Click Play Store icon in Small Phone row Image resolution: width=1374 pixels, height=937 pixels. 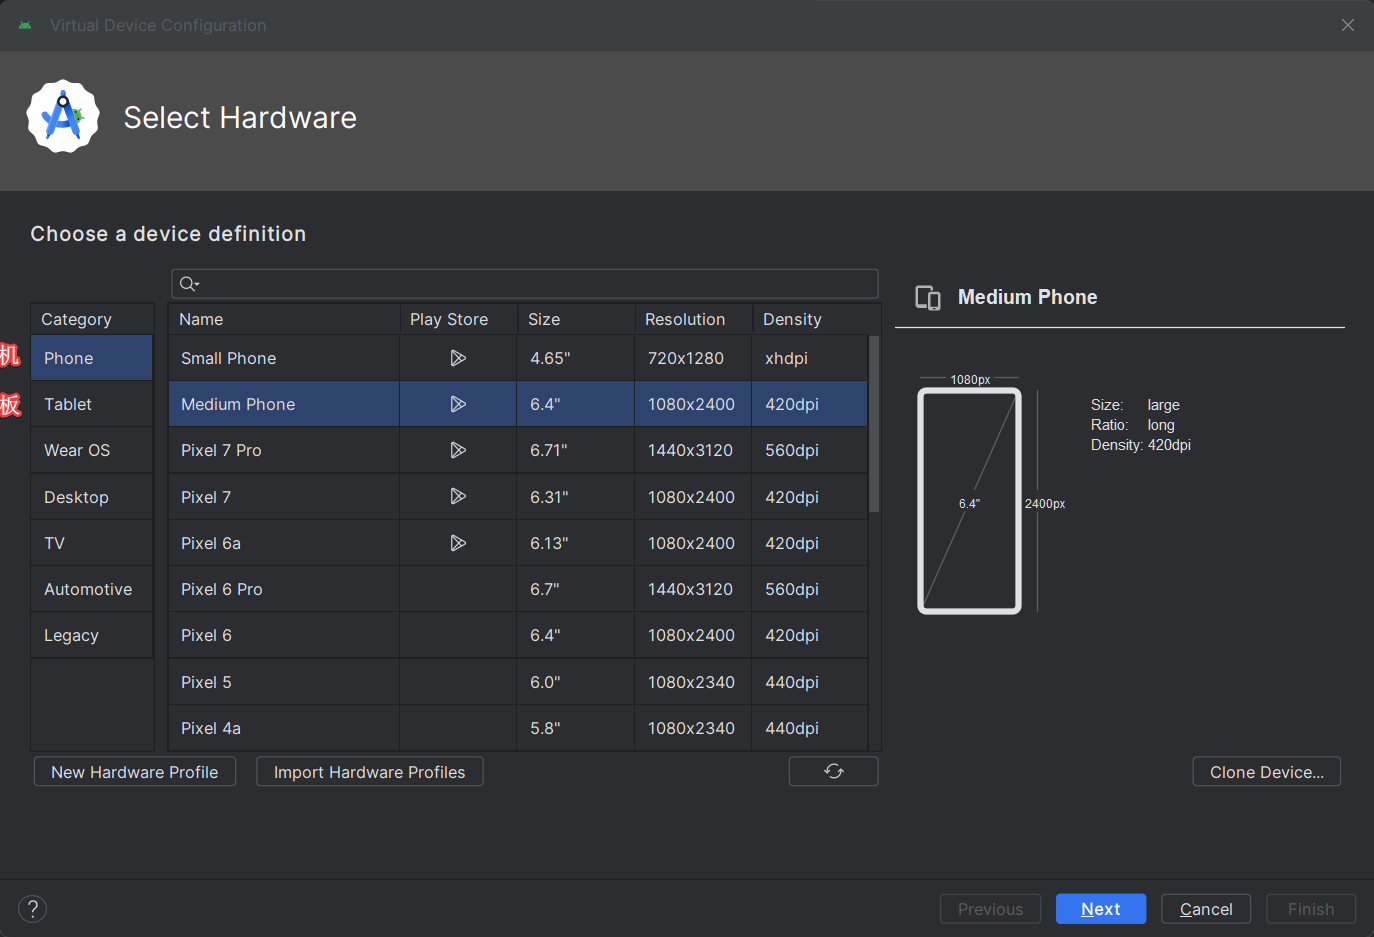pos(458,358)
